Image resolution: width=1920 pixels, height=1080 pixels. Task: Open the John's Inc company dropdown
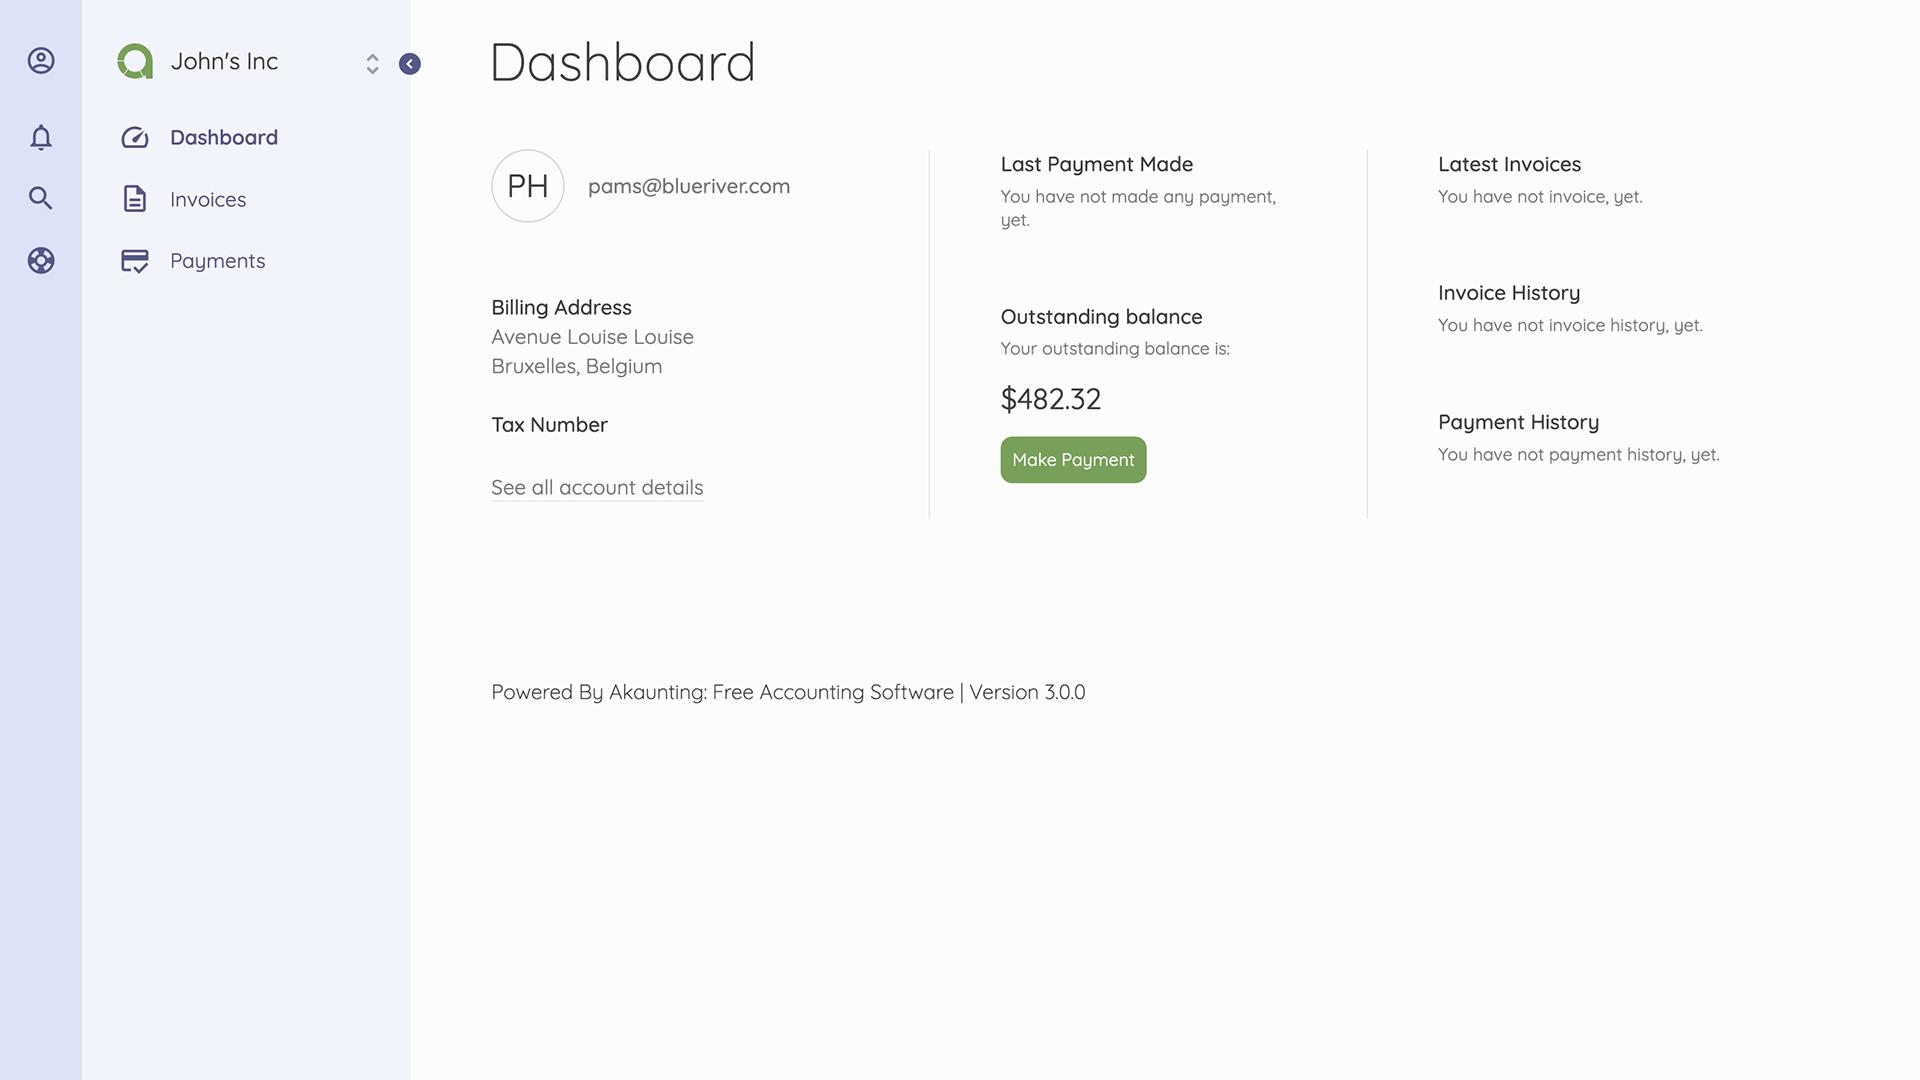click(248, 62)
